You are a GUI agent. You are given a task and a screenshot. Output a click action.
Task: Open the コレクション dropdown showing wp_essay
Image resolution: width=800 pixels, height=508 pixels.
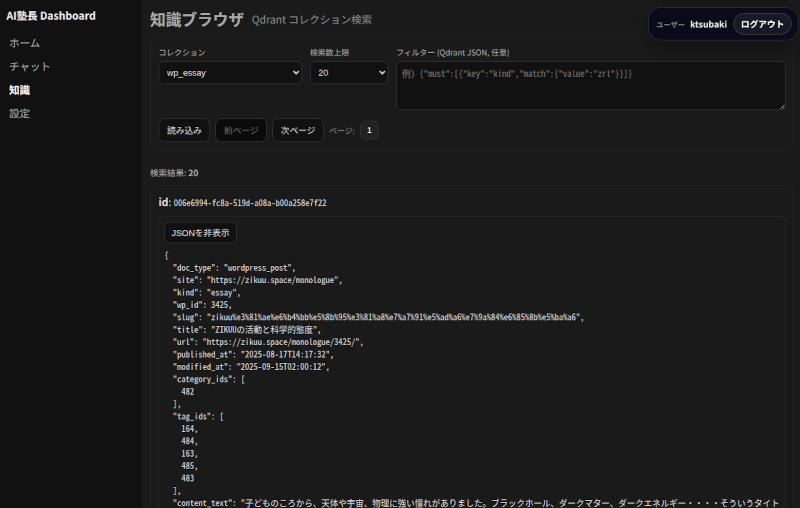coord(230,72)
